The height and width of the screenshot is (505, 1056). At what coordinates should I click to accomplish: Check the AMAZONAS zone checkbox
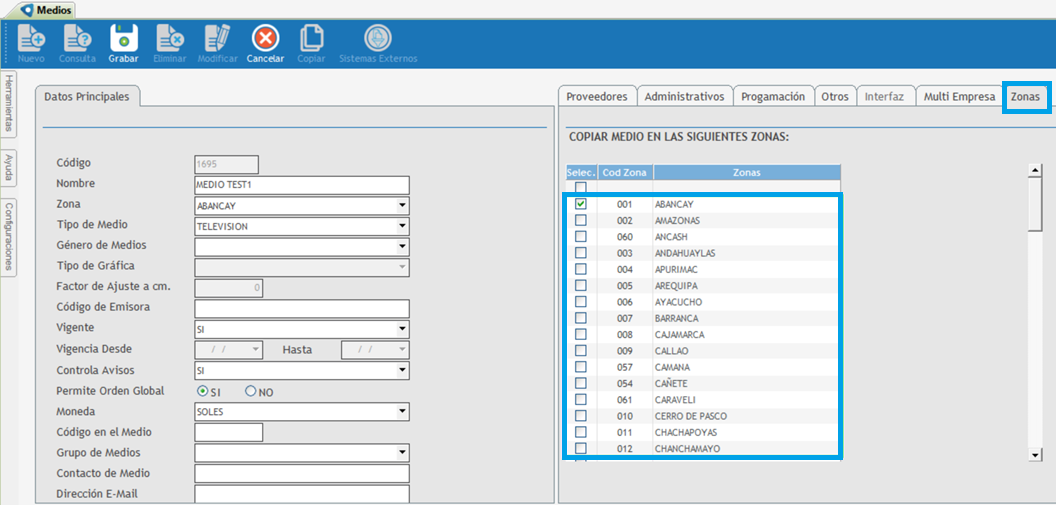pos(580,220)
